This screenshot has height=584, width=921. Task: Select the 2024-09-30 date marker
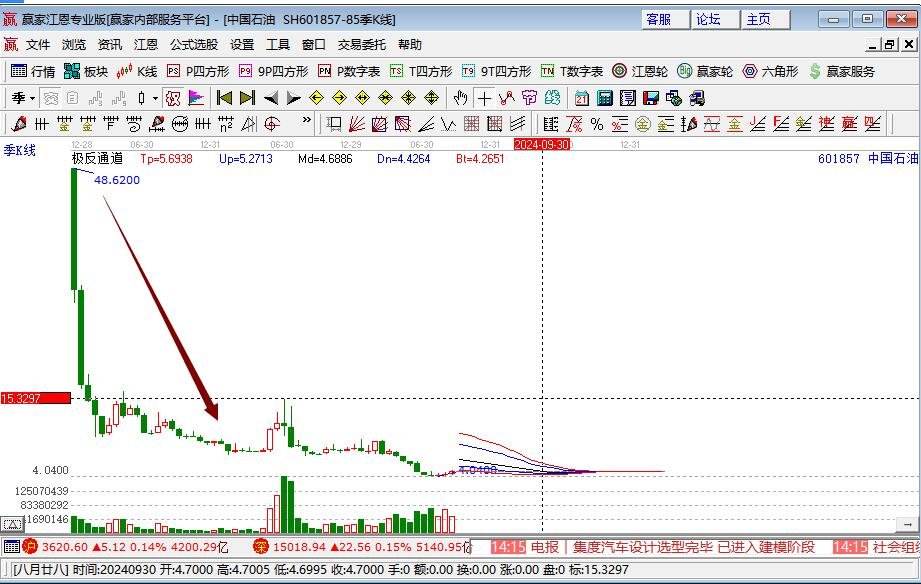542,145
